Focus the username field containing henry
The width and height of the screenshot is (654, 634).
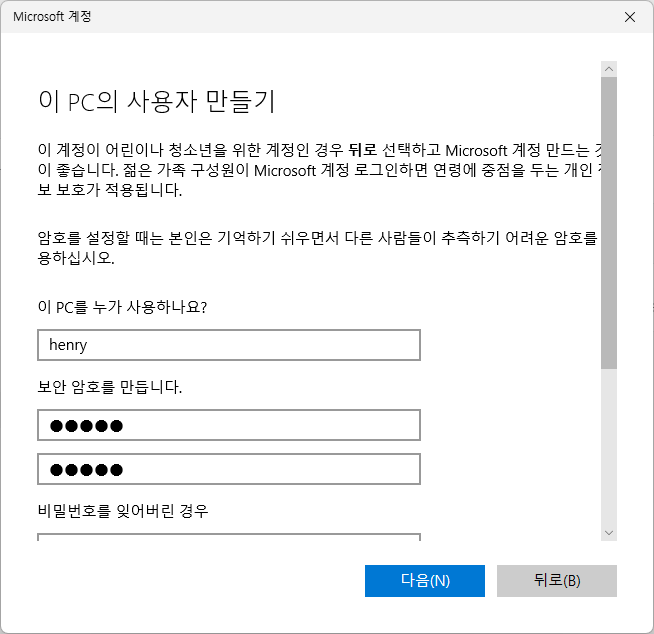[229, 345]
